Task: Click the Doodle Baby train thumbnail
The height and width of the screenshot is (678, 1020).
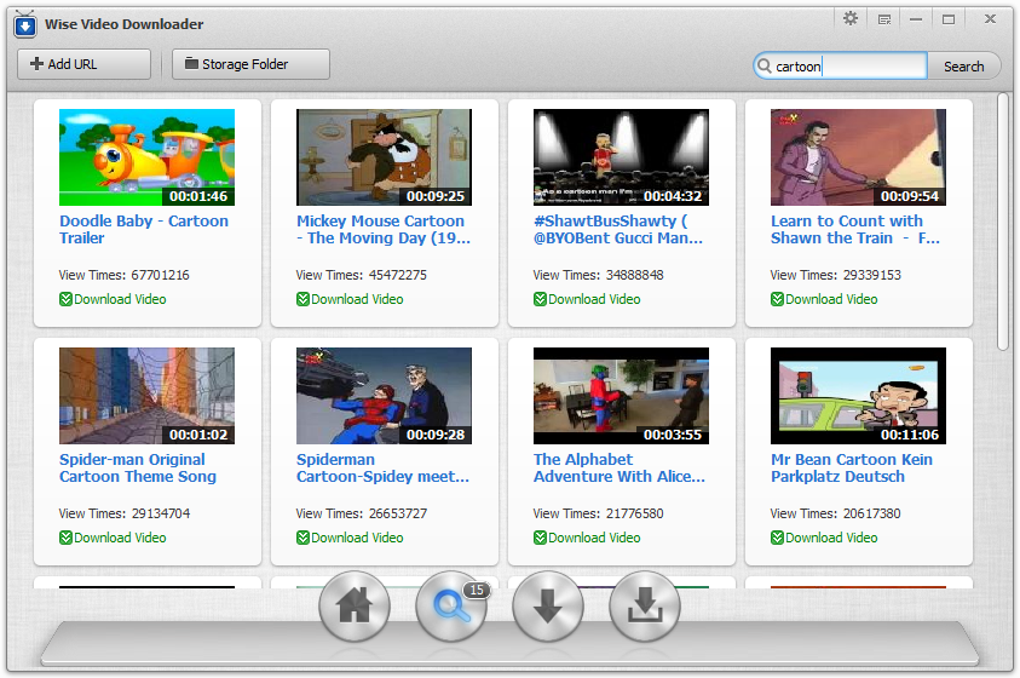Action: coord(147,157)
